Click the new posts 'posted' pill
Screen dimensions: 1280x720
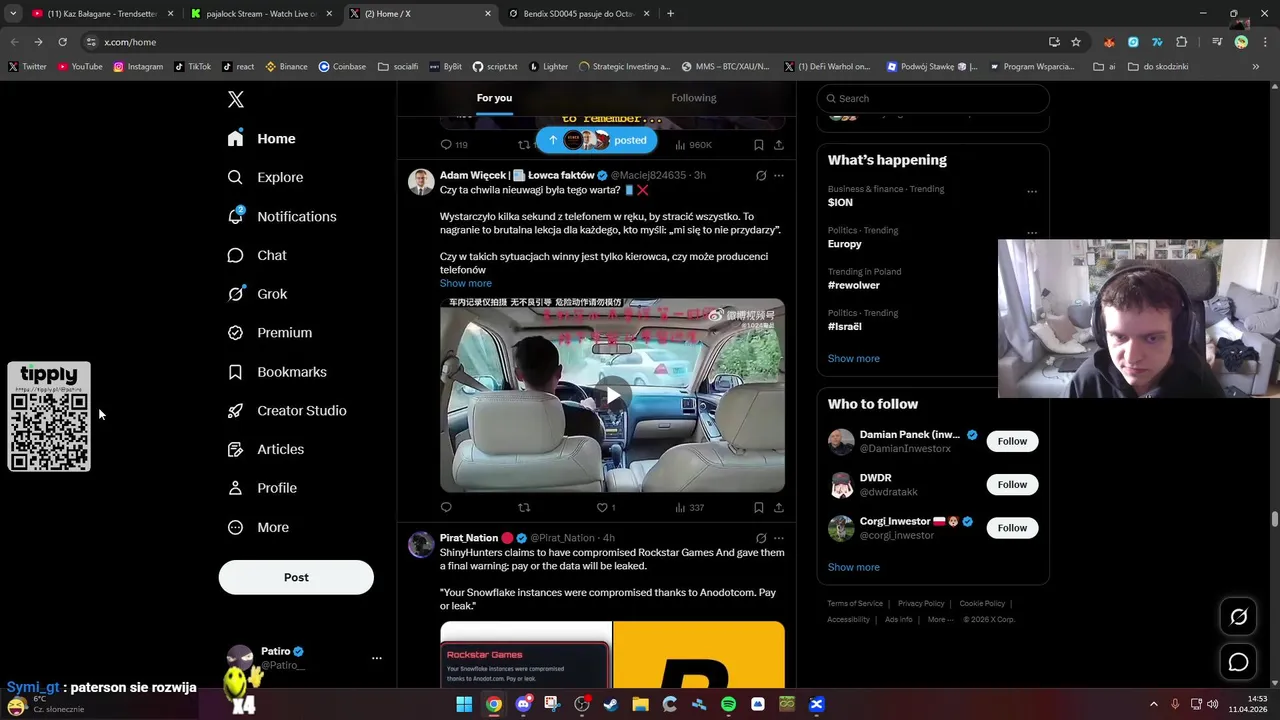point(596,140)
